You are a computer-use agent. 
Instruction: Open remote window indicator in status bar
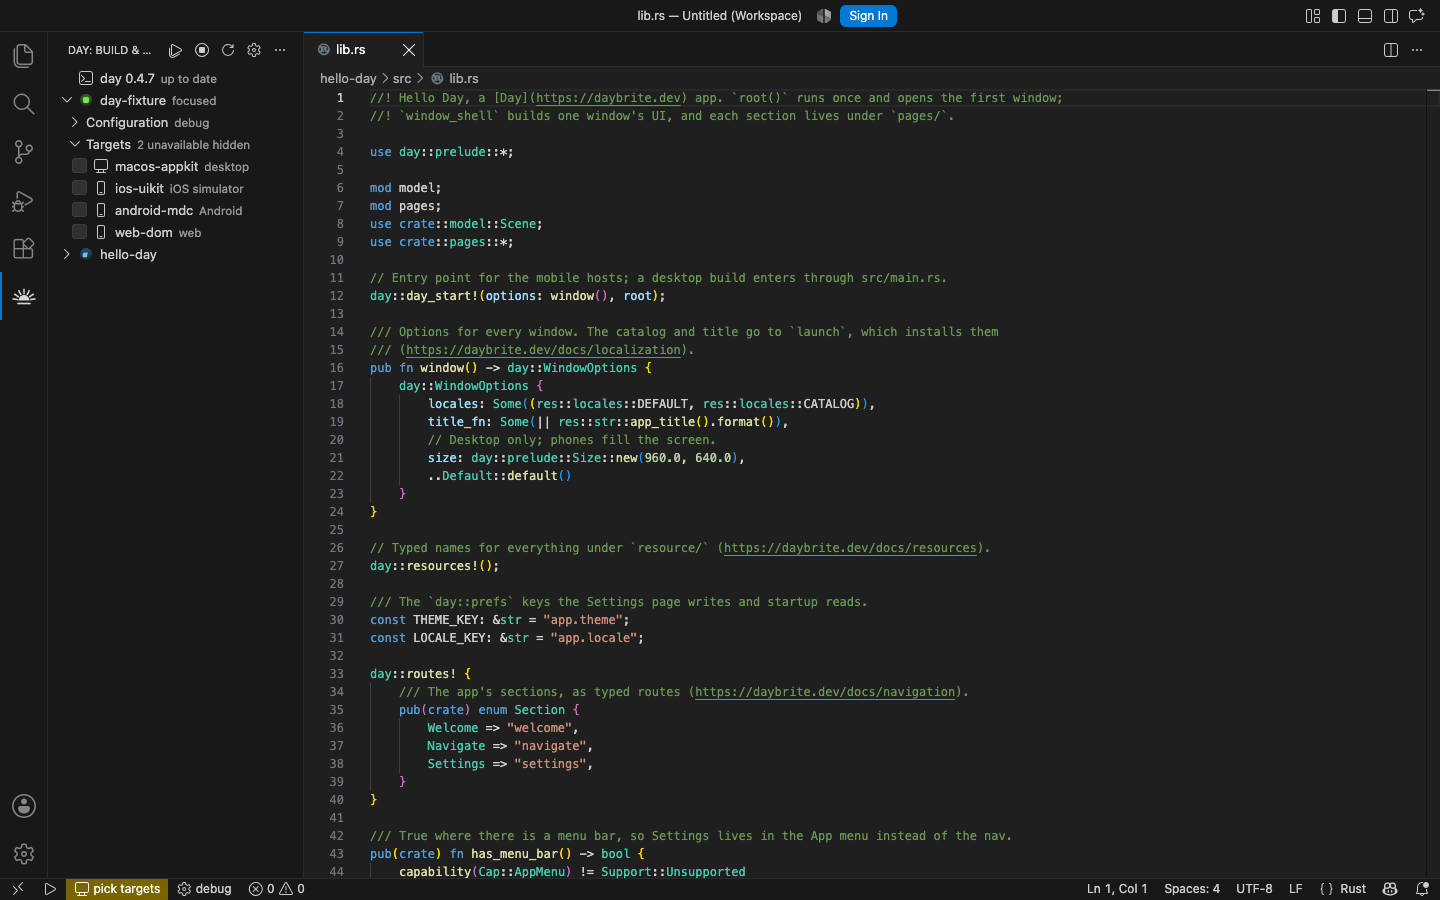click(x=17, y=889)
